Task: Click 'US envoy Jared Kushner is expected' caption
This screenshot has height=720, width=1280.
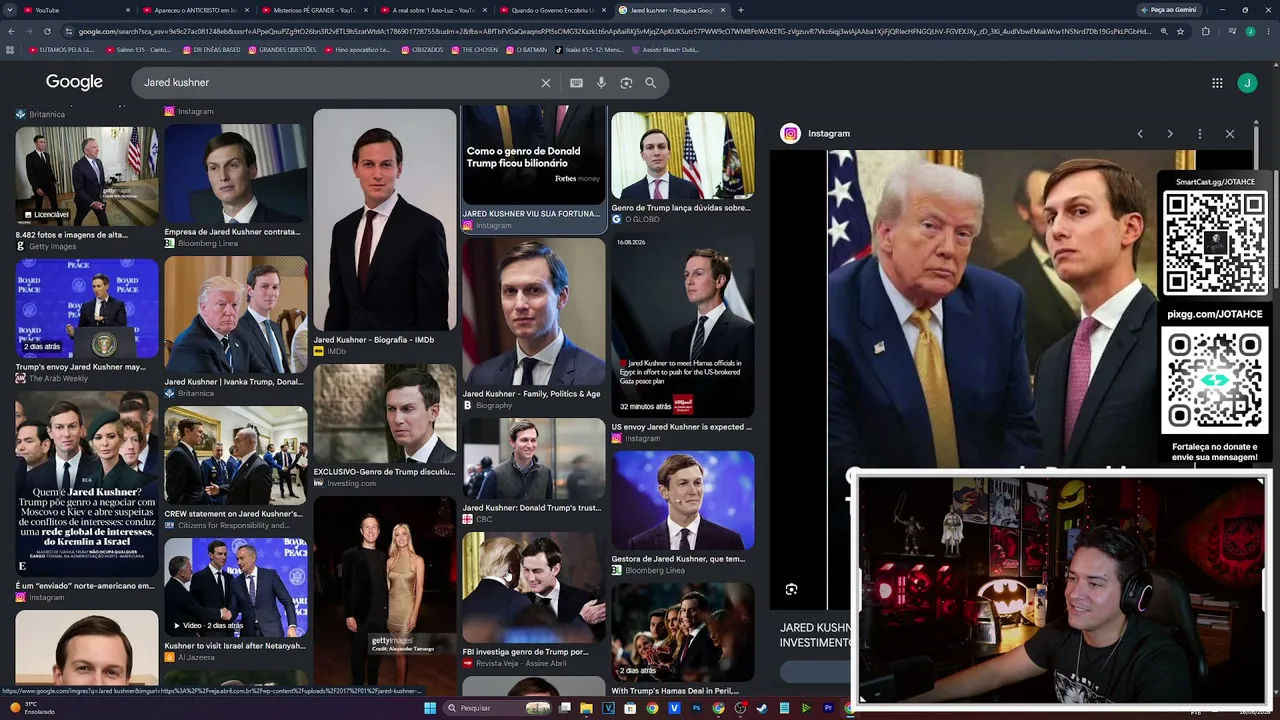Action: (682, 427)
